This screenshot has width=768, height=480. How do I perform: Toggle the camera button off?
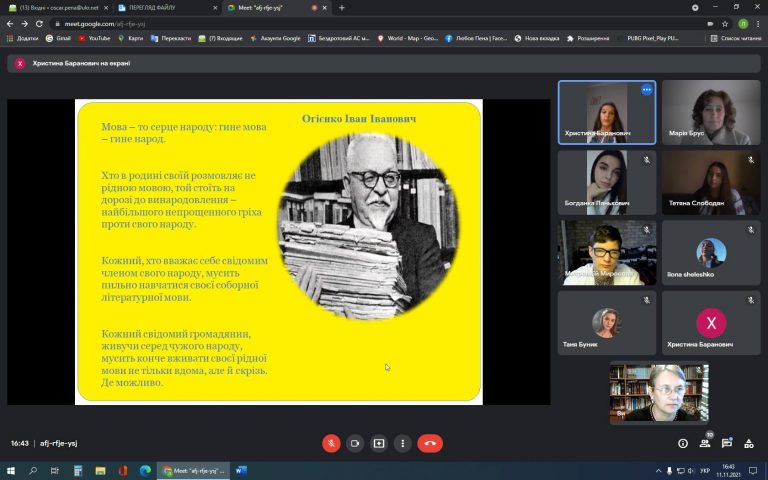click(355, 443)
